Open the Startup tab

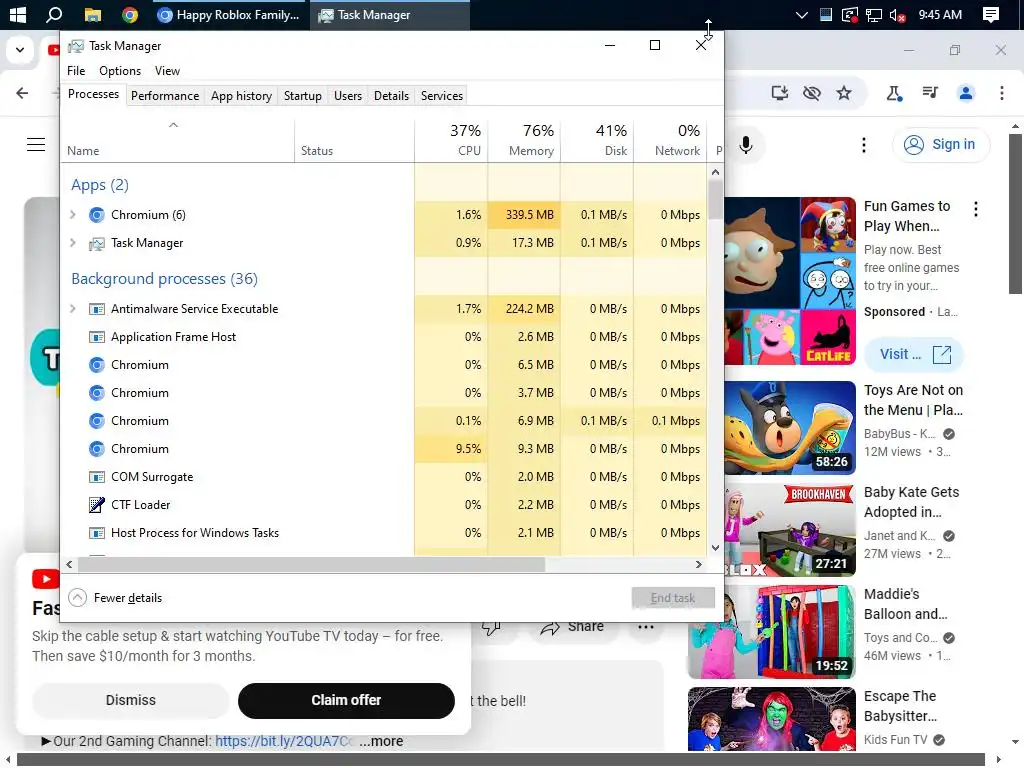[302, 96]
